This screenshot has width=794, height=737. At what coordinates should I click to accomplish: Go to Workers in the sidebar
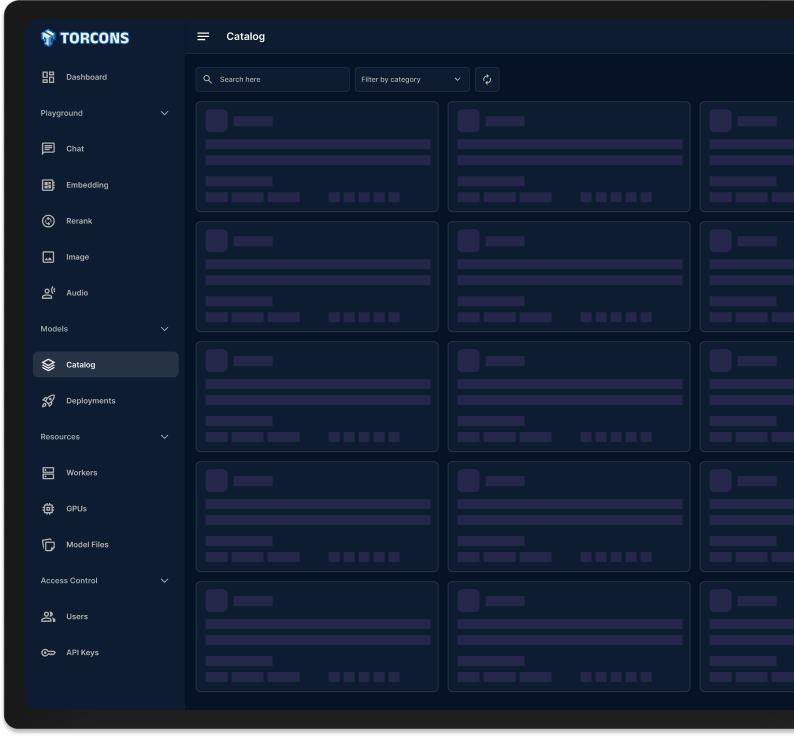(82, 473)
